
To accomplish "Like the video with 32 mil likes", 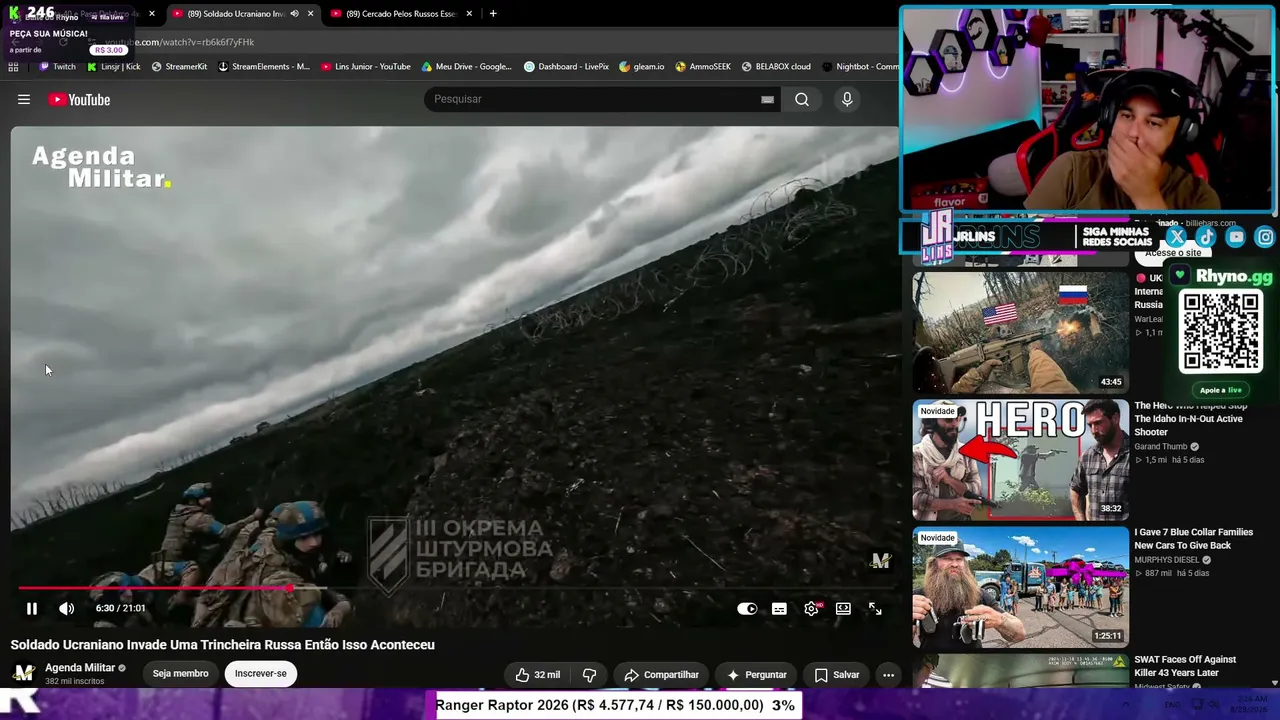I will [538, 675].
